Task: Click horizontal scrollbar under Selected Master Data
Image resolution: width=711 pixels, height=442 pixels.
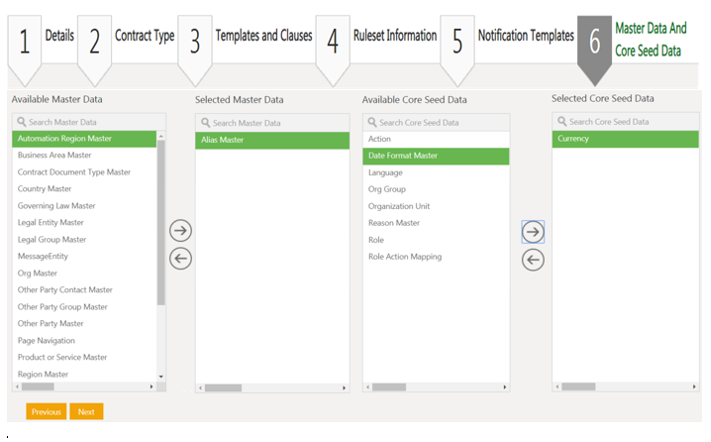Action: pos(224,387)
